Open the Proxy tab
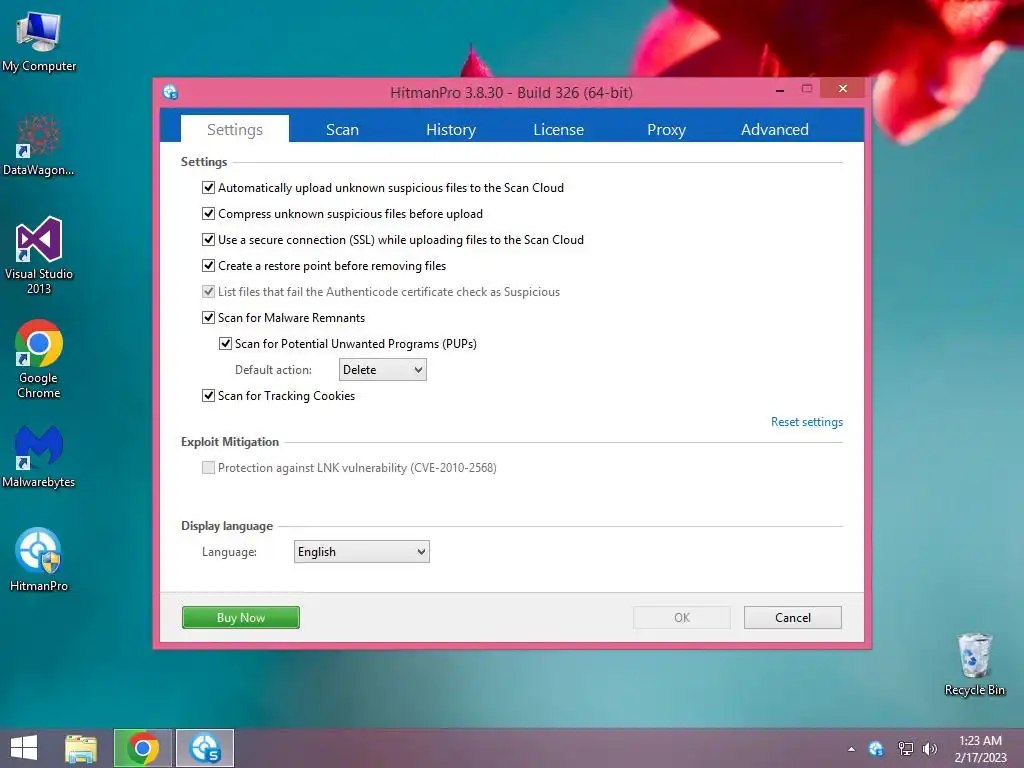Image resolution: width=1024 pixels, height=768 pixels. click(666, 129)
